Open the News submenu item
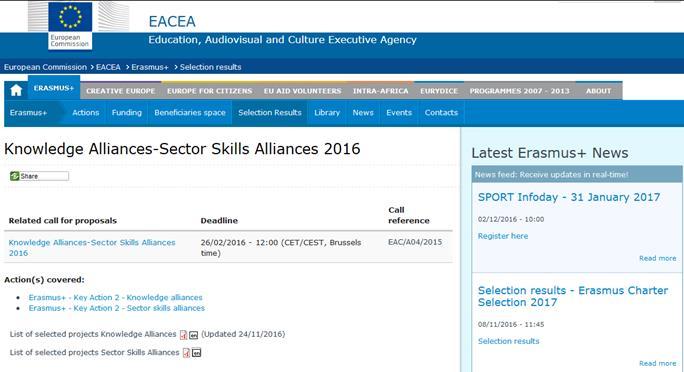The width and height of the screenshot is (684, 372). pyautogui.click(x=363, y=113)
